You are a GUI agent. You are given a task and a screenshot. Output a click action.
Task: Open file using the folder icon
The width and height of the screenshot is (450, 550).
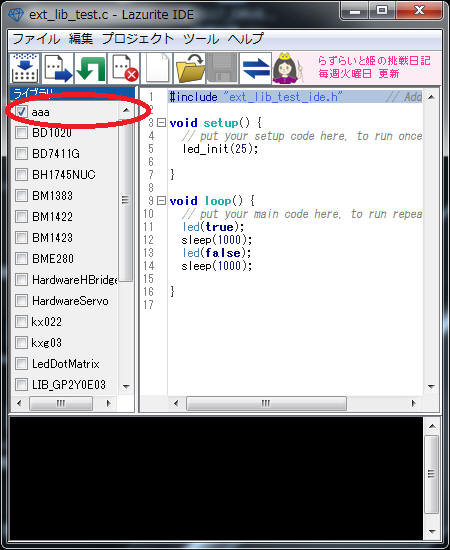pyautogui.click(x=190, y=68)
